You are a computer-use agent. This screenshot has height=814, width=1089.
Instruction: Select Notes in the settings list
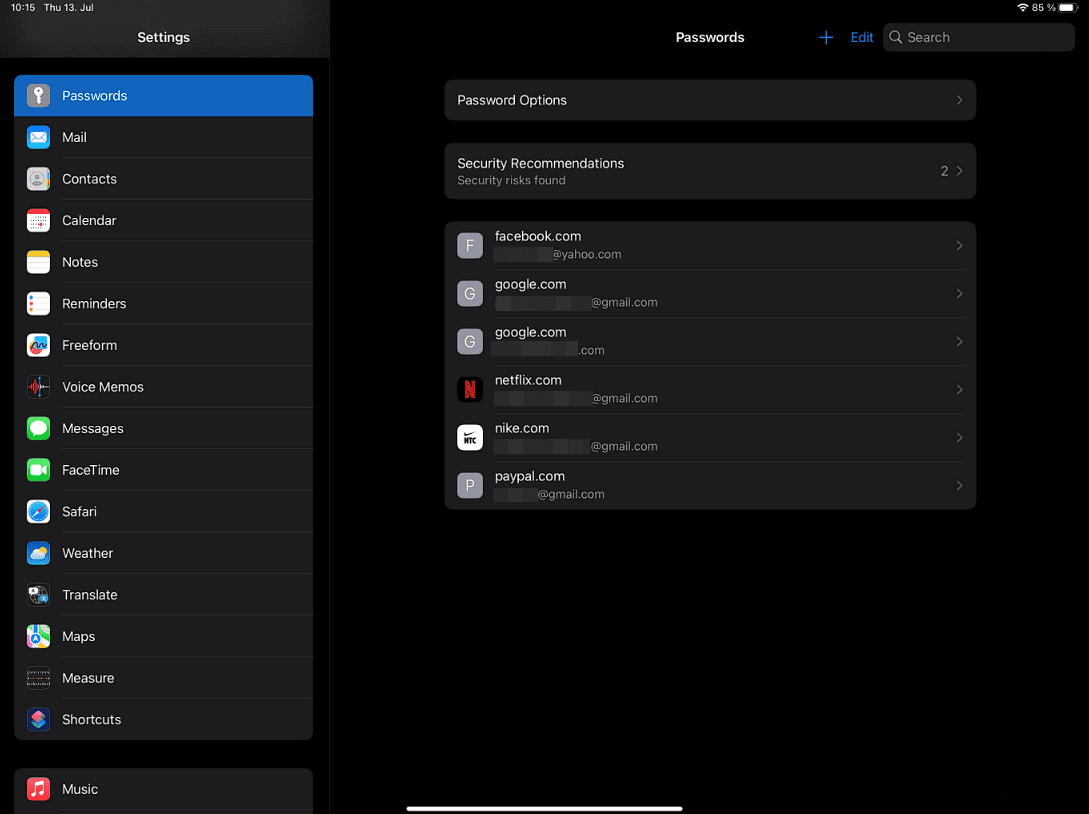[x=163, y=263]
